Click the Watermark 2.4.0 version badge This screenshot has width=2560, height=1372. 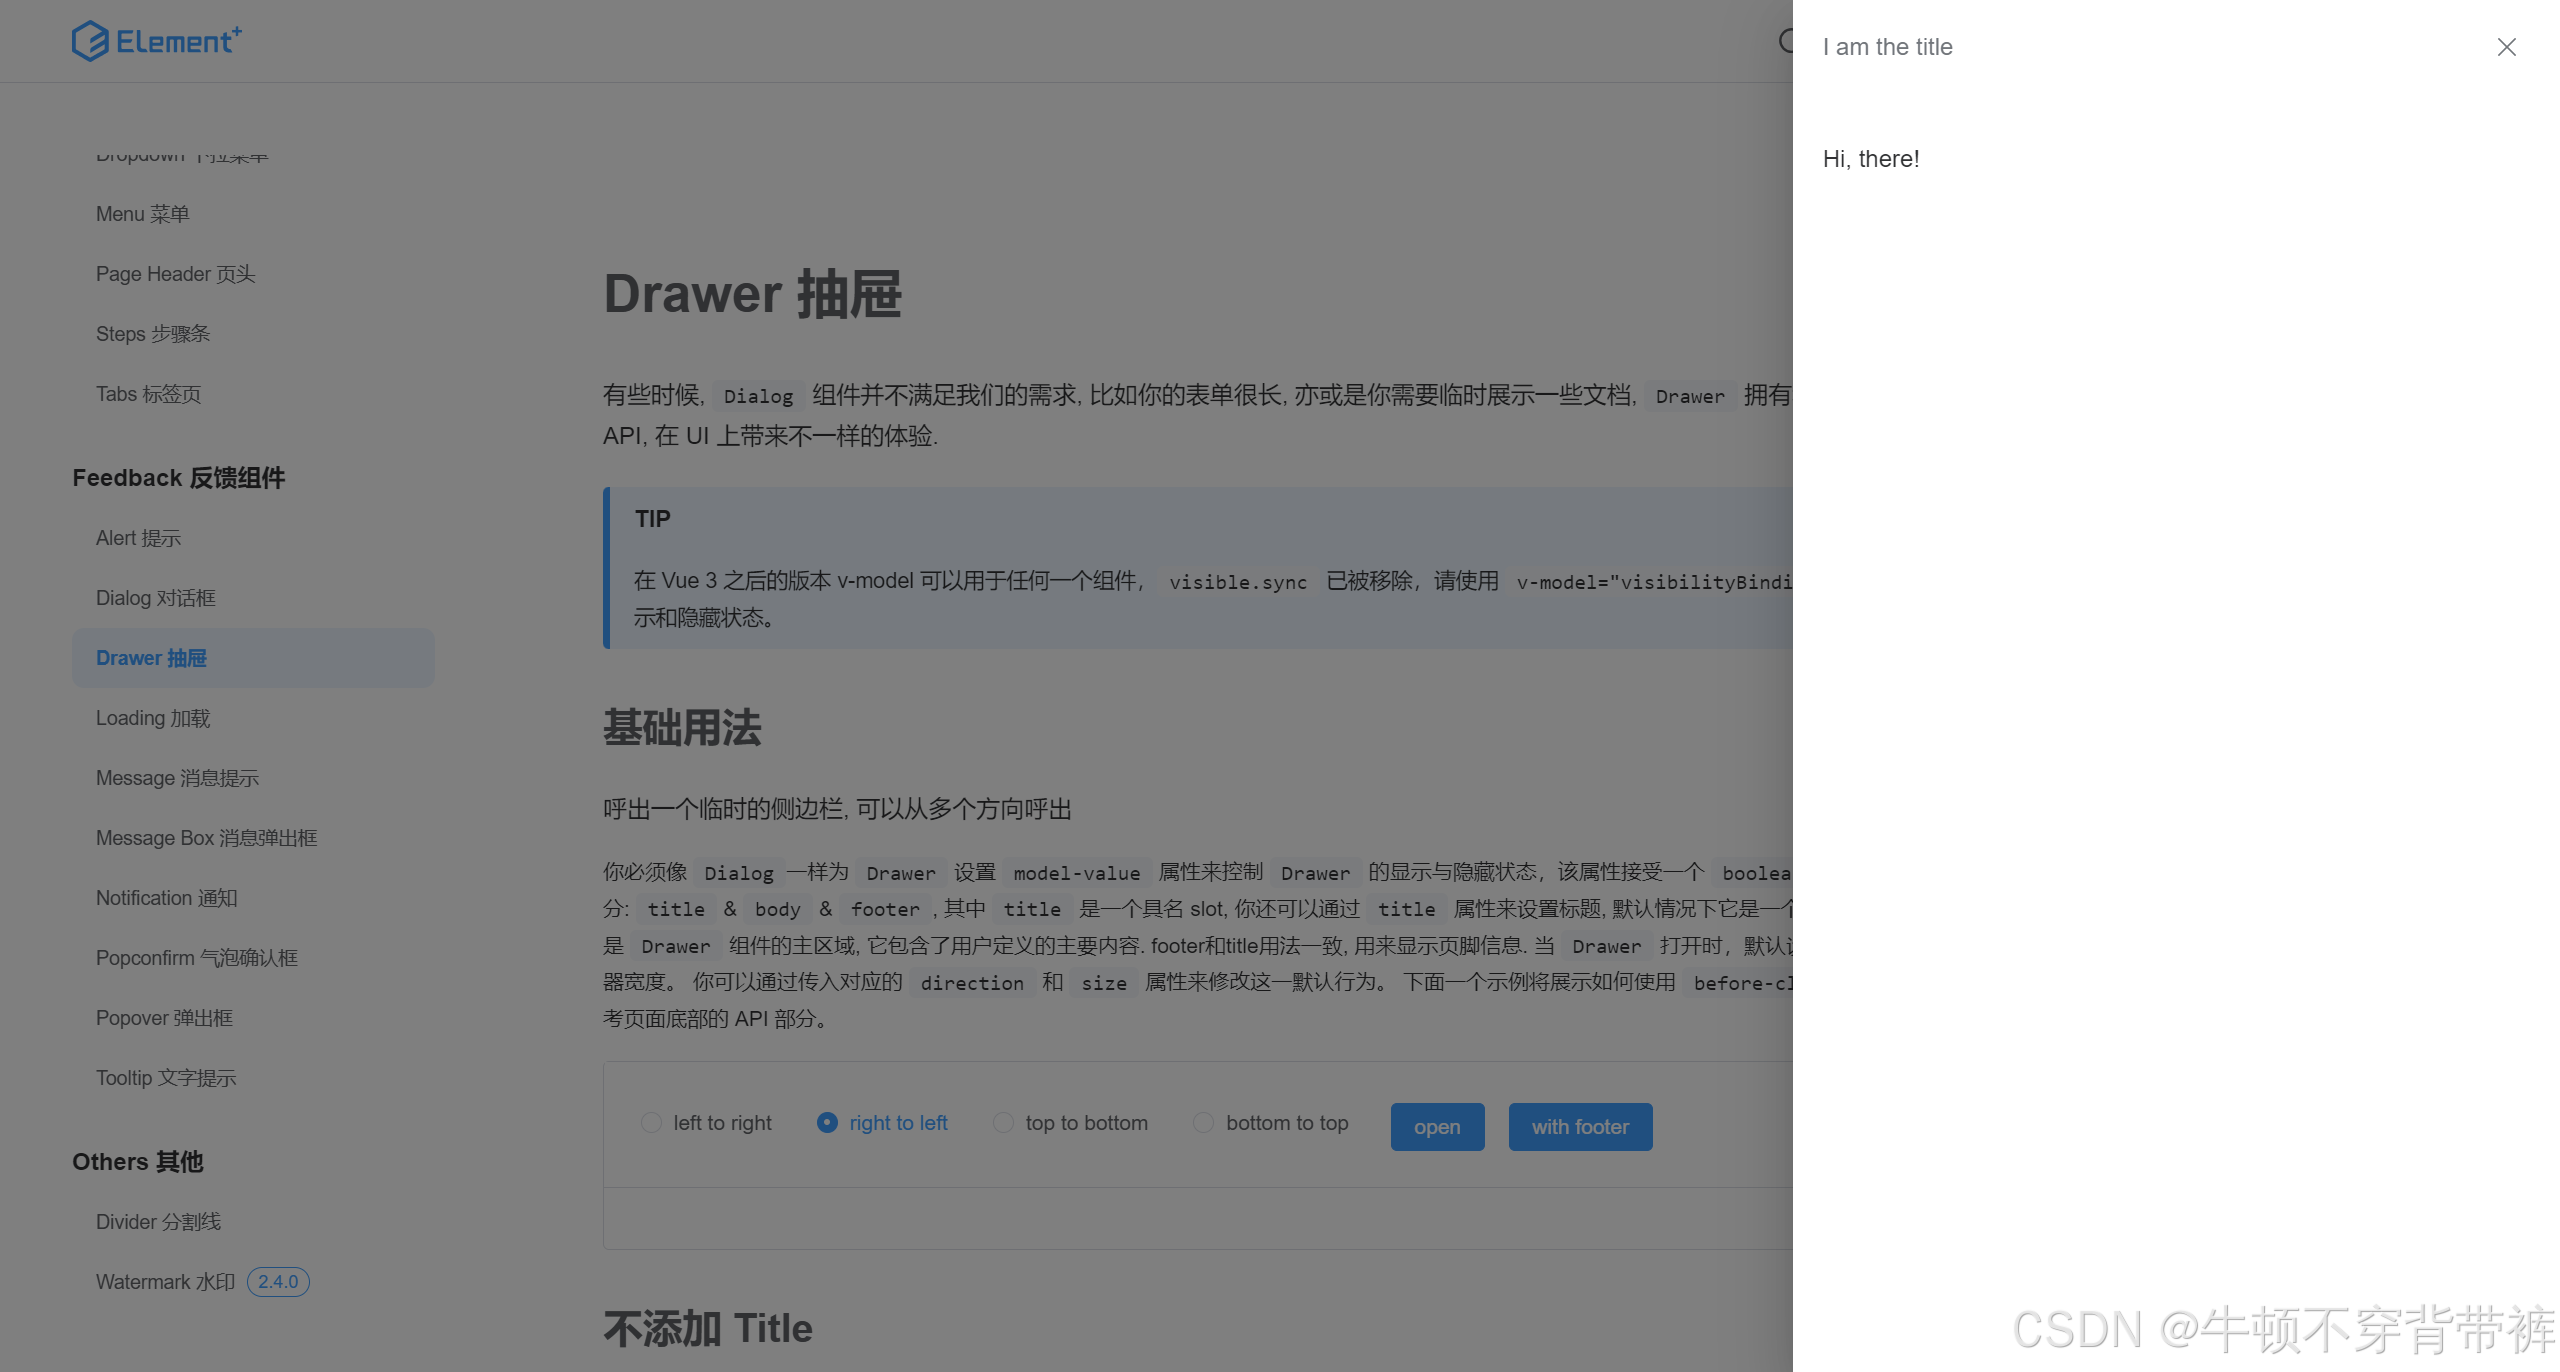(278, 1282)
